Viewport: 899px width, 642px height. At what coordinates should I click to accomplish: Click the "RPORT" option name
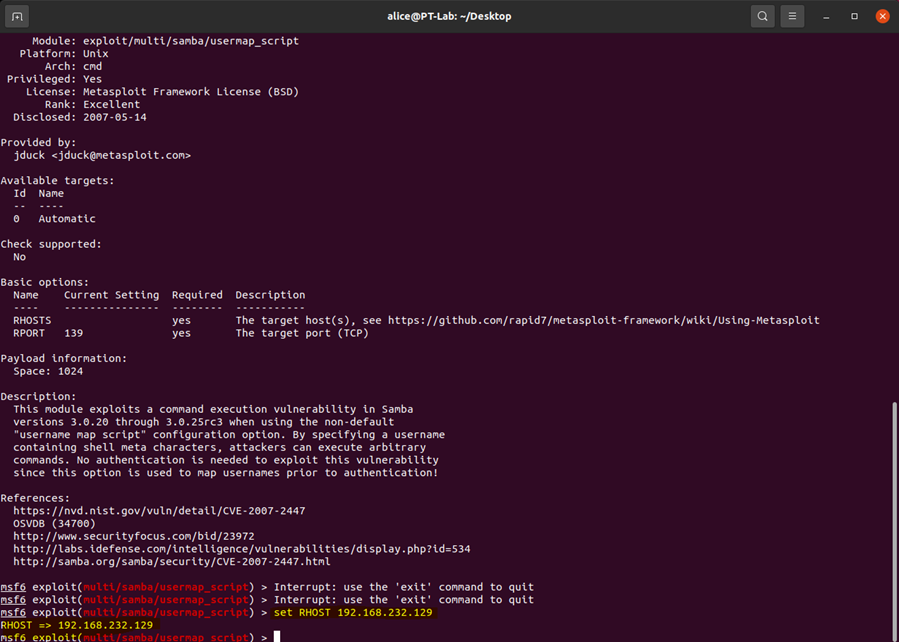[x=29, y=333]
